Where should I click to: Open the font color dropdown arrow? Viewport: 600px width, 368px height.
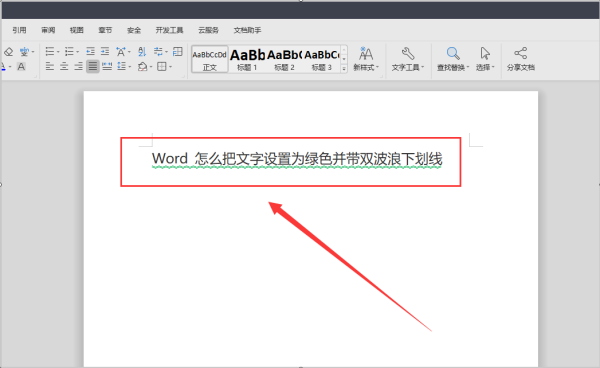(10, 67)
